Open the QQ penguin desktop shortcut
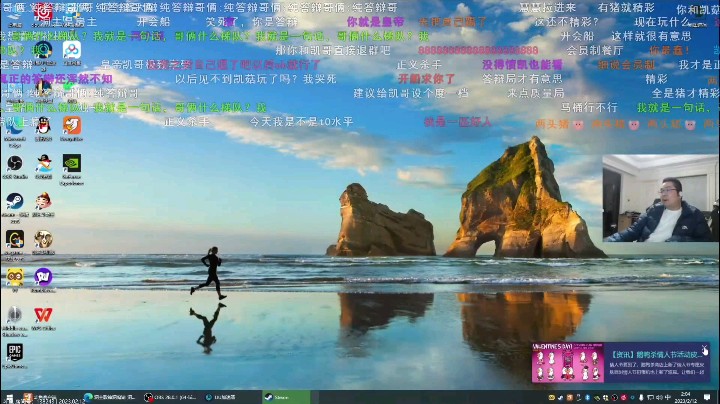 click(43, 128)
